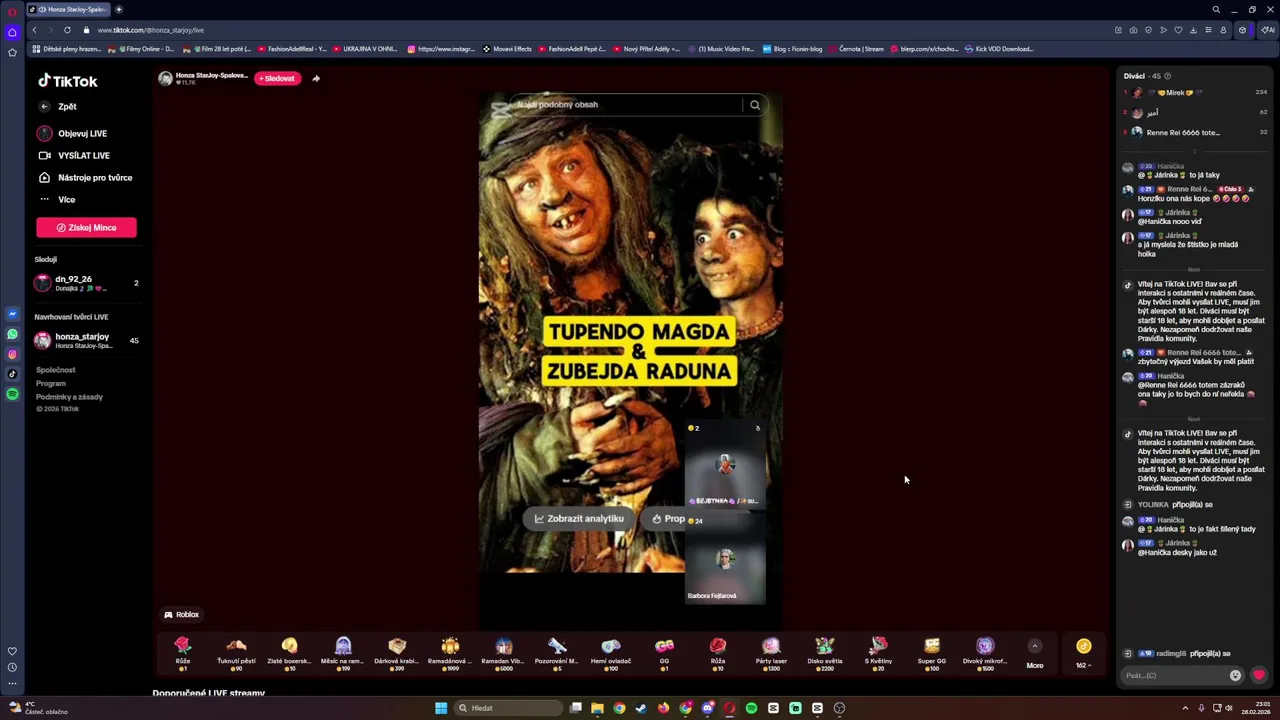
Task: Send the GG gift costing 1 coin
Action: click(x=664, y=652)
